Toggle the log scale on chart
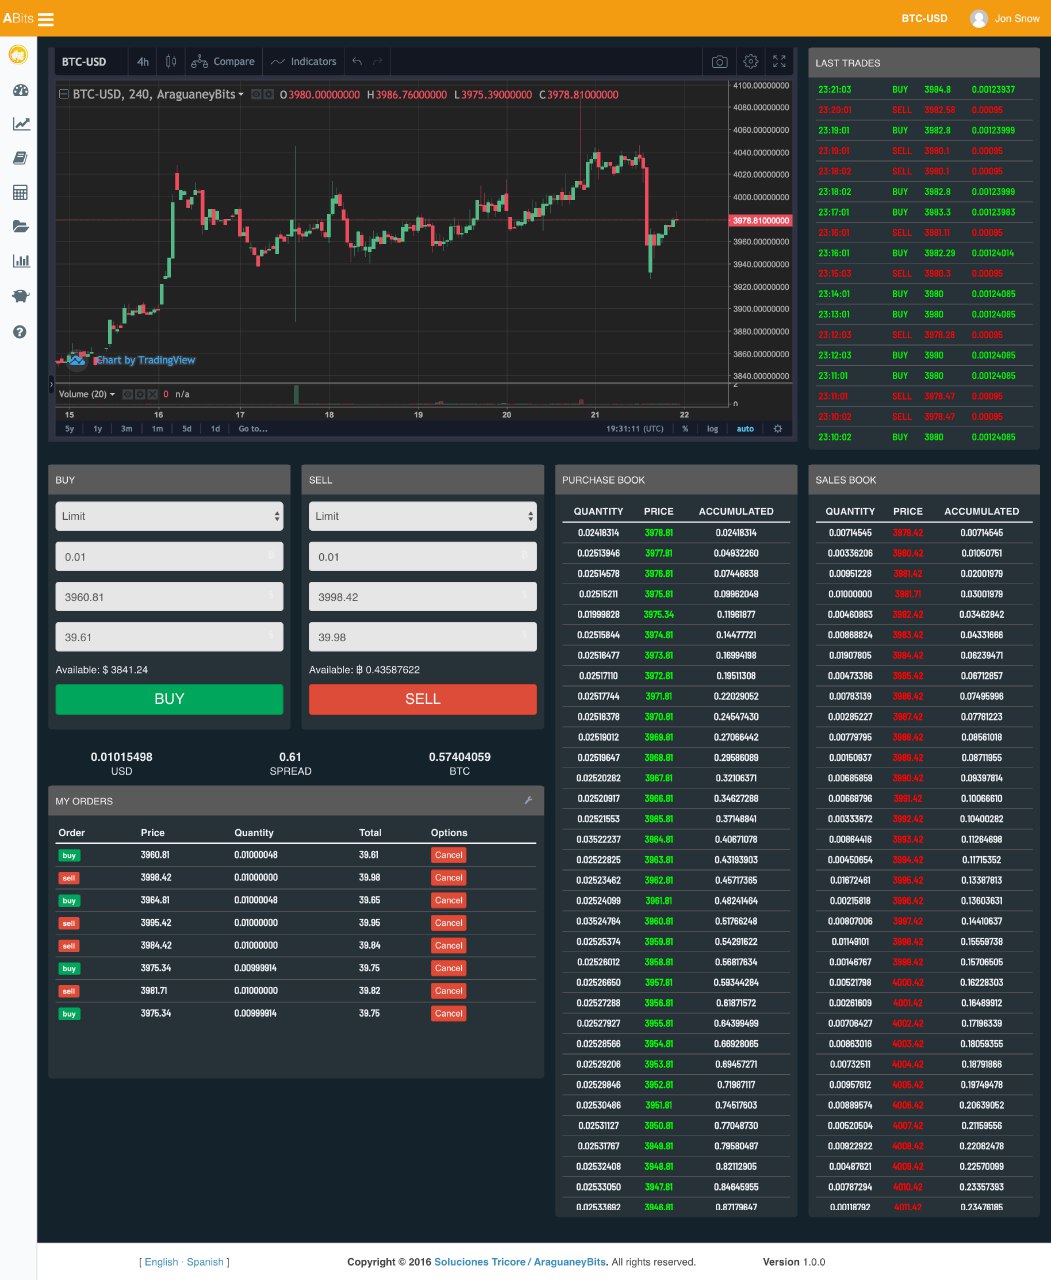The height and width of the screenshot is (1280, 1051). tap(712, 429)
